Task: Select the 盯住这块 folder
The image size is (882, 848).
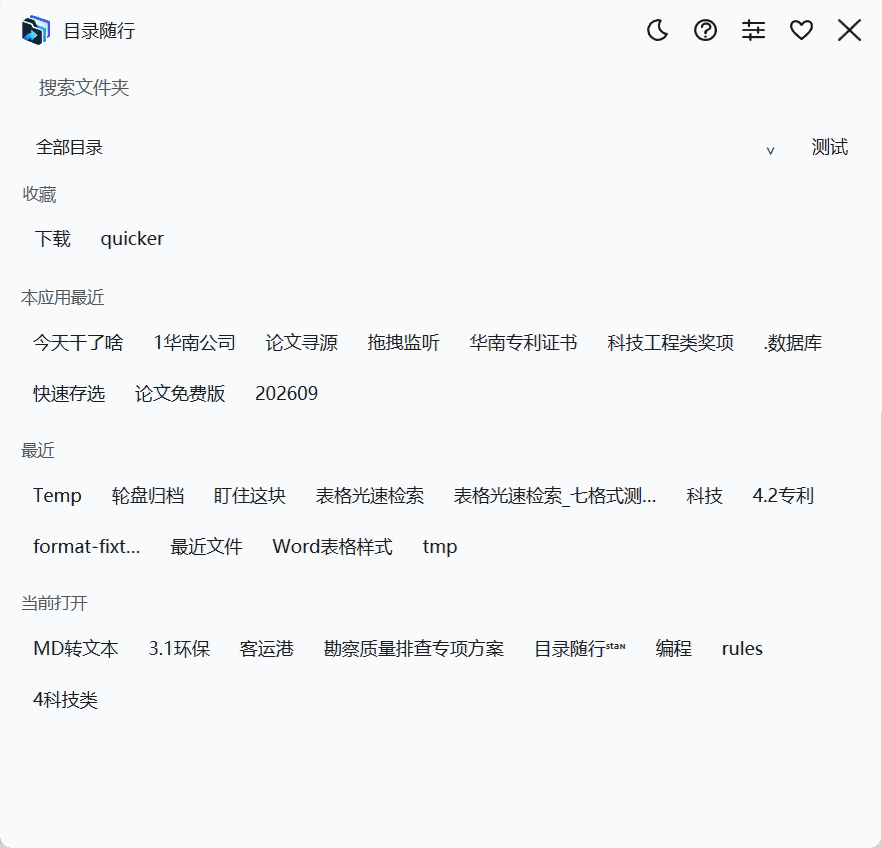Action: click(x=250, y=496)
